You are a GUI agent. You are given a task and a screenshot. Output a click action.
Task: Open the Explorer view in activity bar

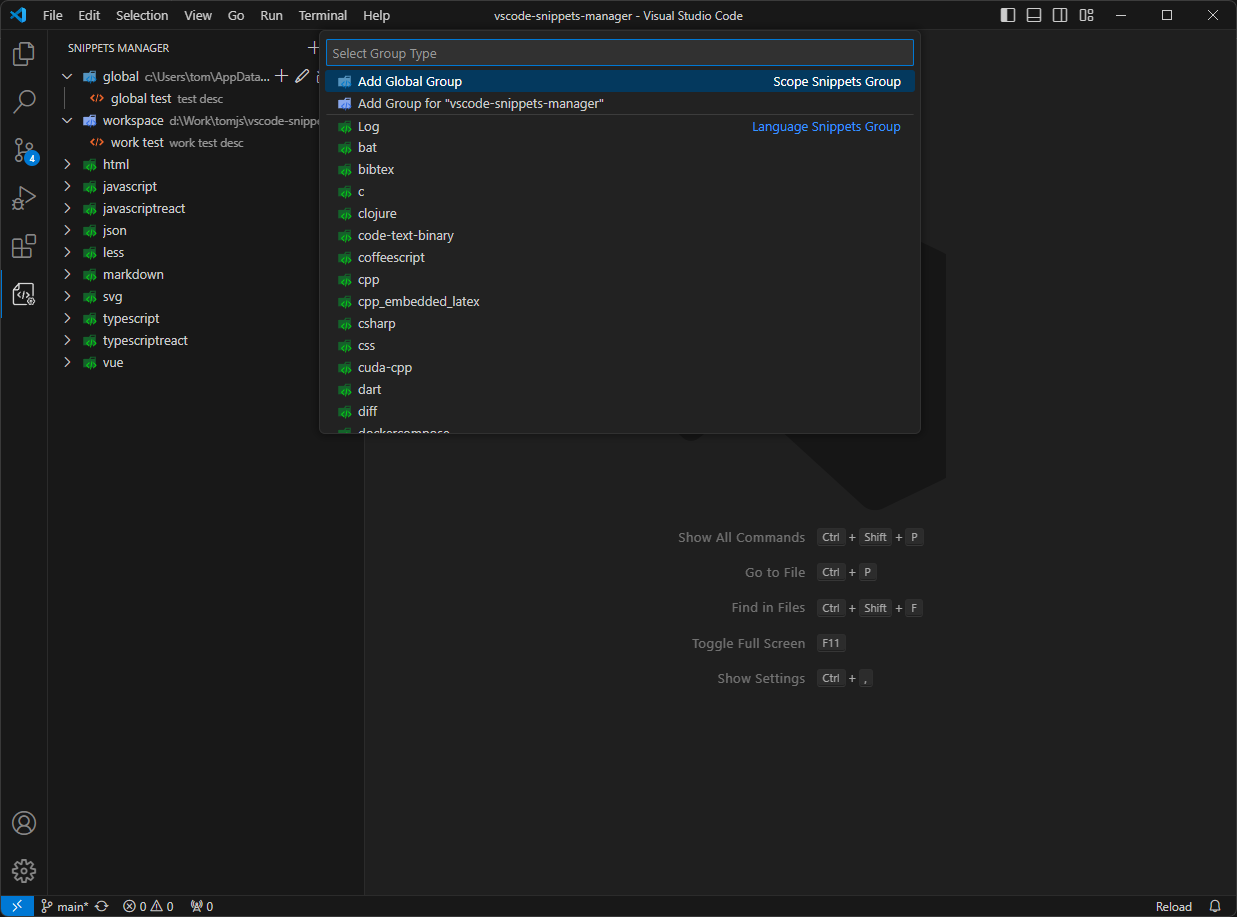[x=24, y=54]
